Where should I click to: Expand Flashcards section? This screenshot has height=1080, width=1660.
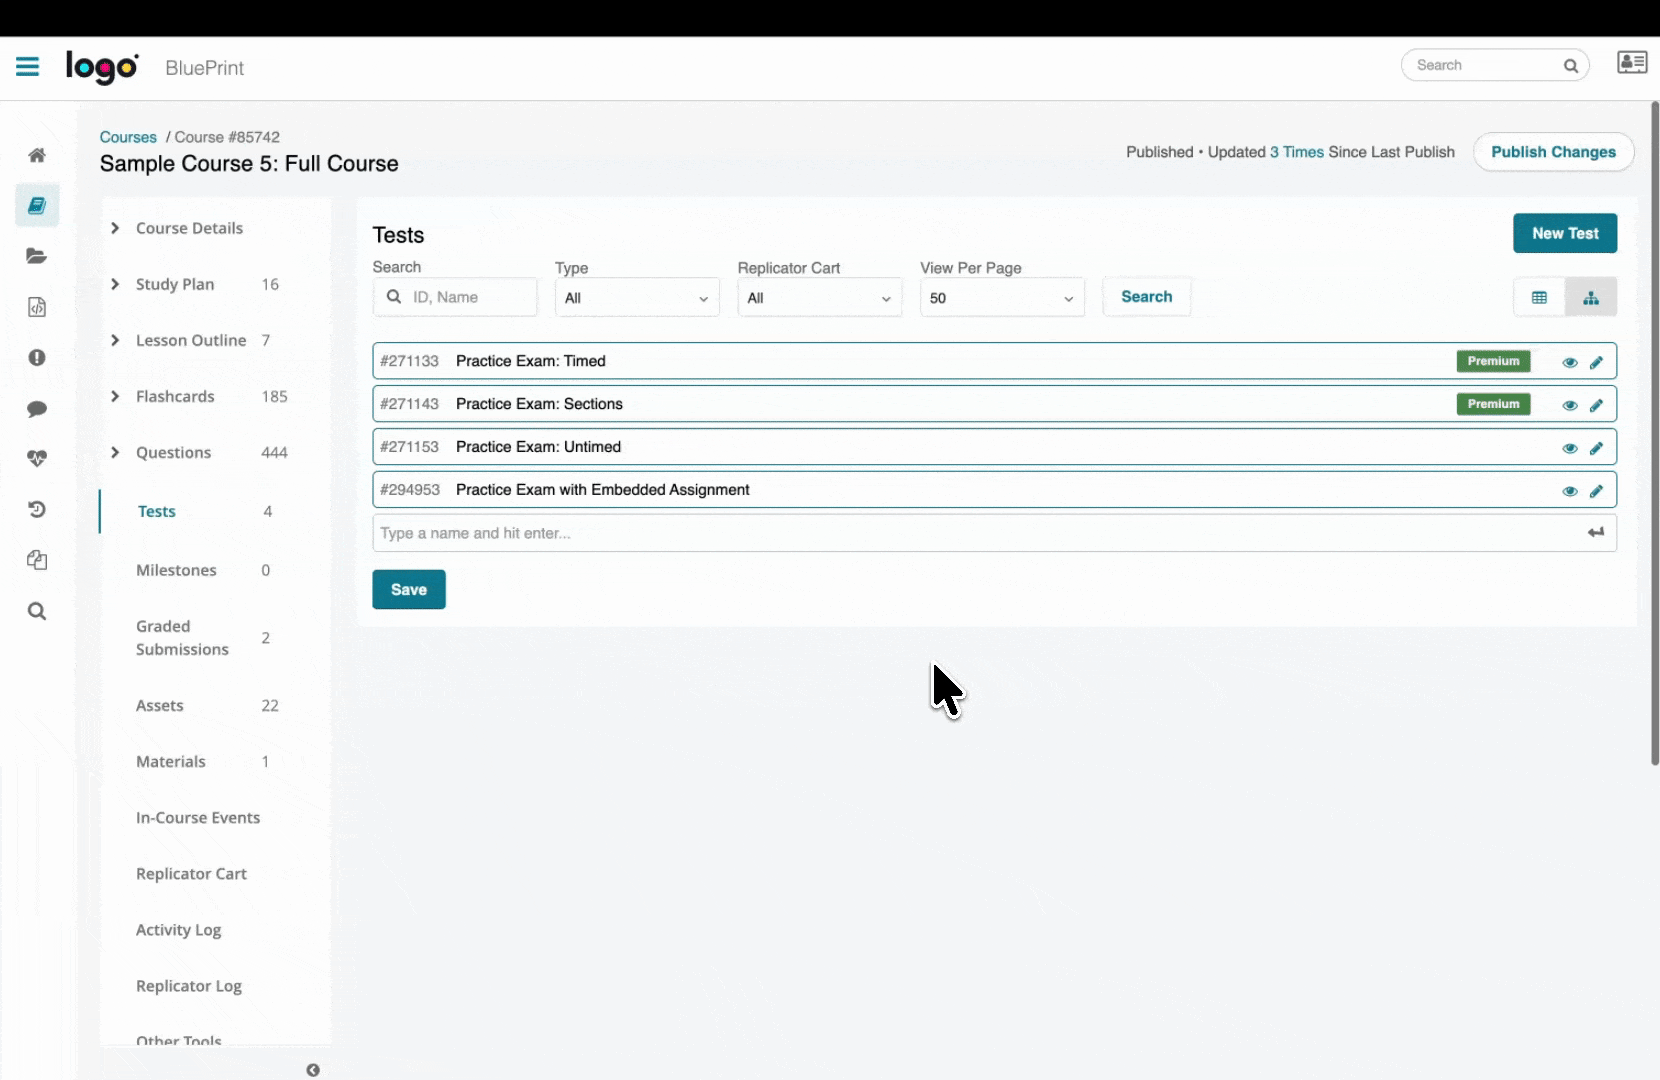coord(115,396)
